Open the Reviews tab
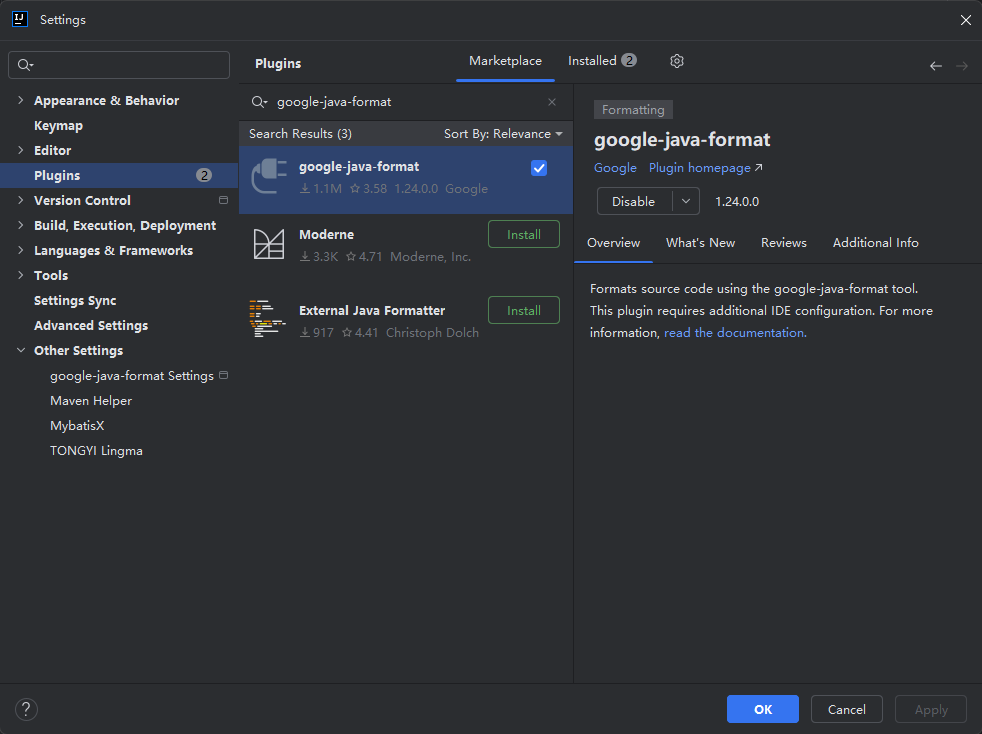Screen dimensions: 982x734 click(x=783, y=243)
